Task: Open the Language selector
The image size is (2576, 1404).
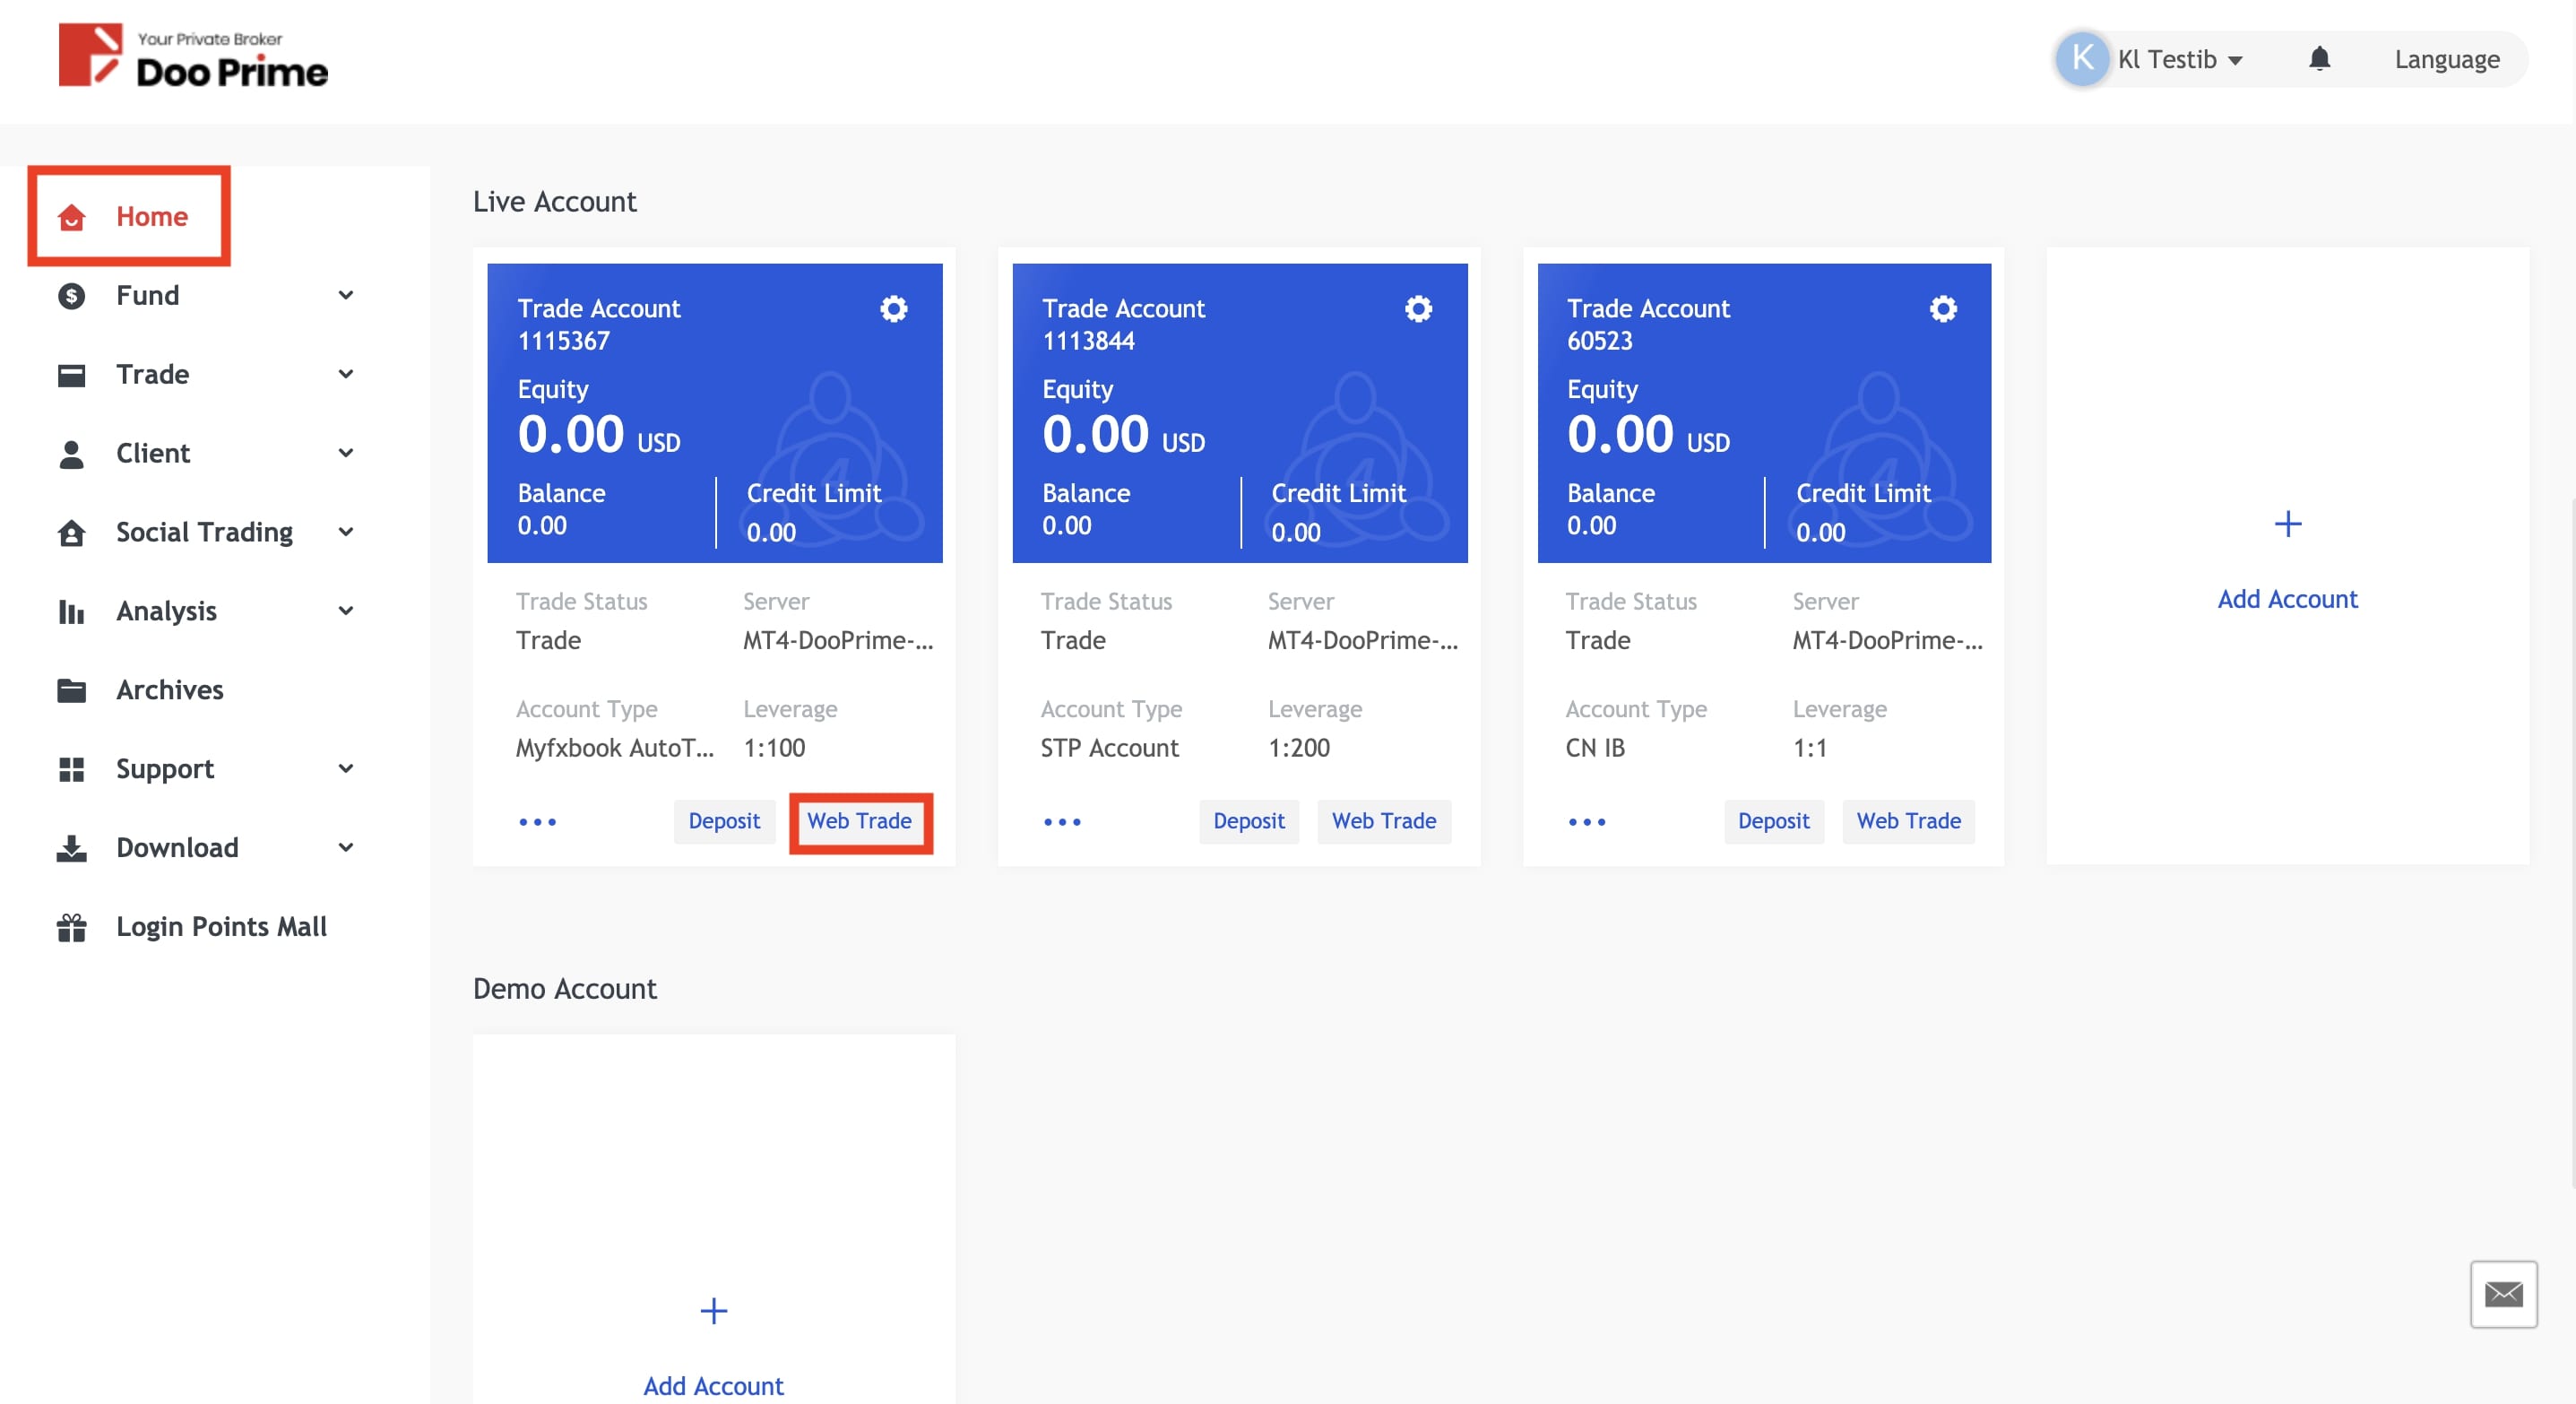Action: 2446,60
